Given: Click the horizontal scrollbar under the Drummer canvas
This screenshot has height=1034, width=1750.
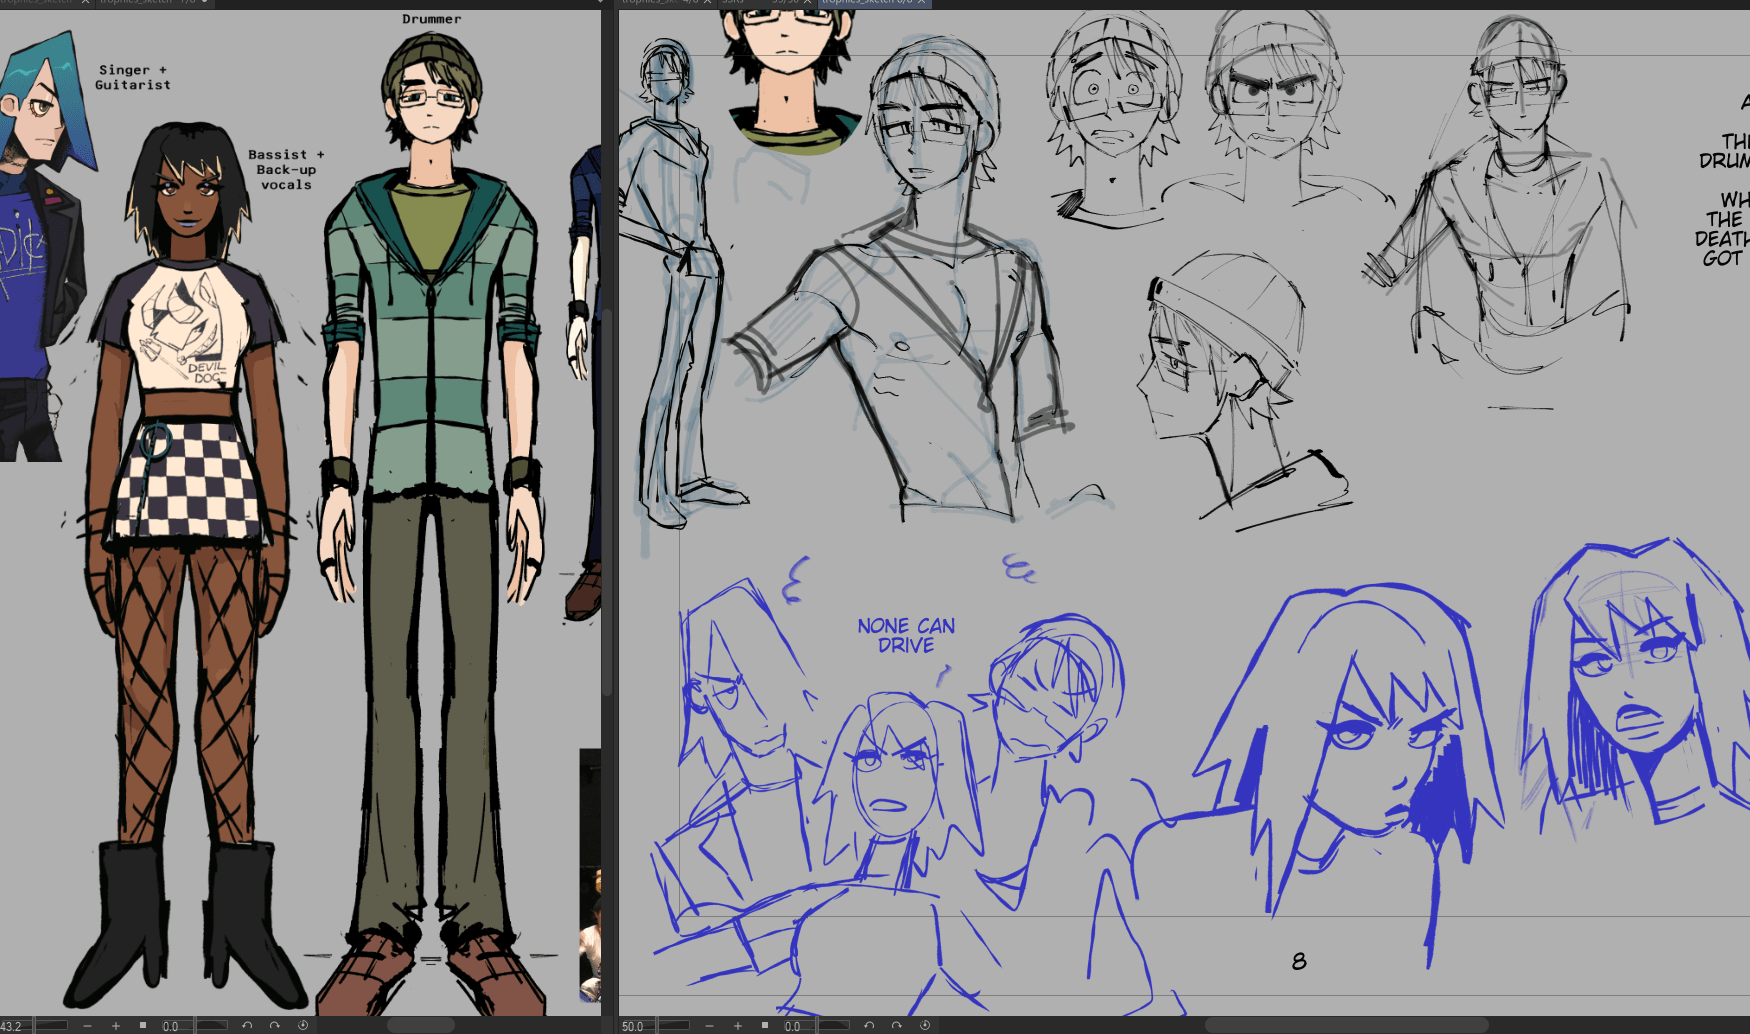Looking at the screenshot, I should point(420,1026).
